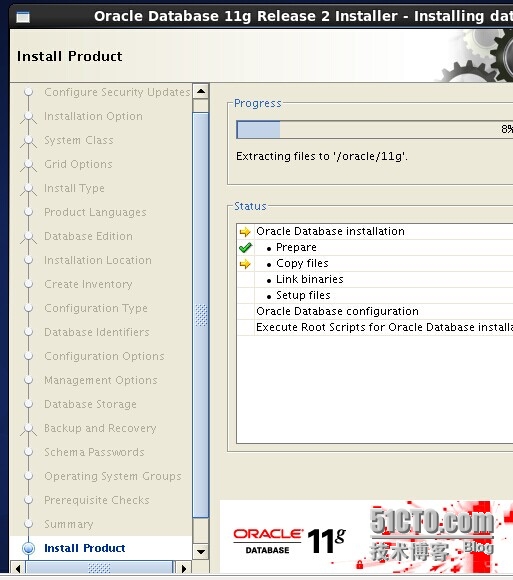
Task: Select Summary step
Action: click(68, 524)
